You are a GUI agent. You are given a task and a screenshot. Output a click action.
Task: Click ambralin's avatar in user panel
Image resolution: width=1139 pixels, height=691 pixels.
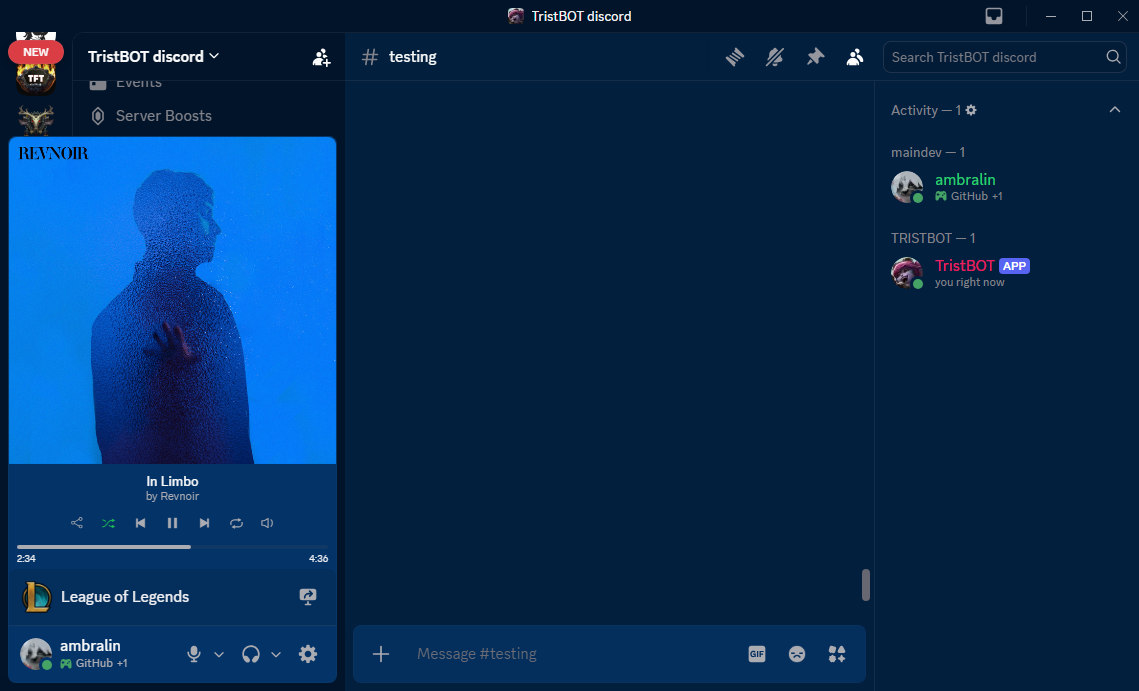click(x=36, y=654)
